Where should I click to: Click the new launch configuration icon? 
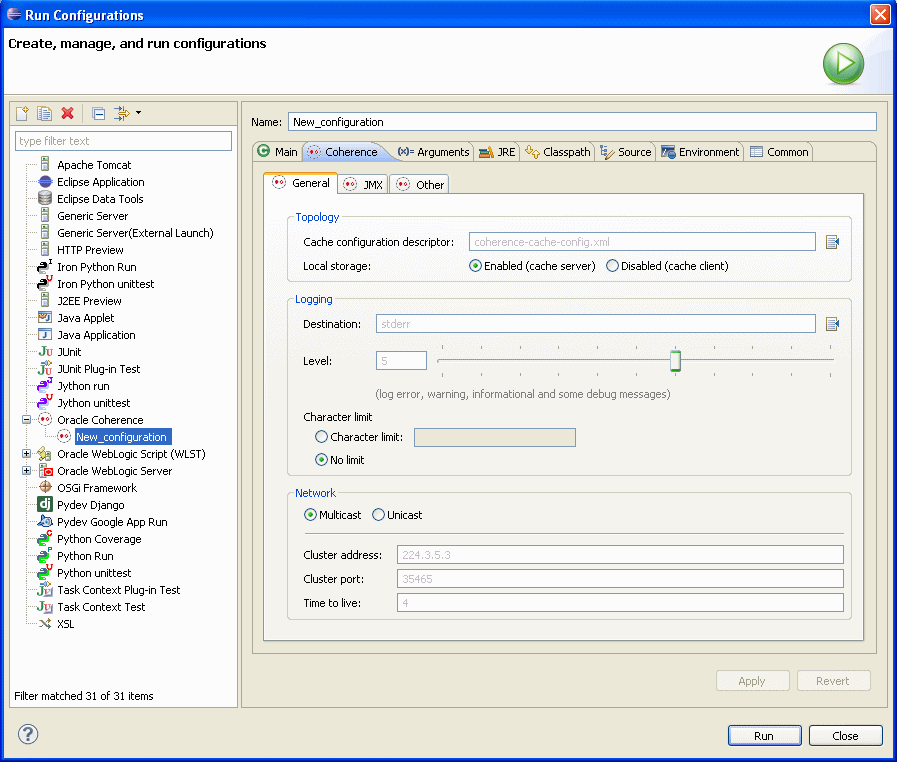click(x=22, y=114)
